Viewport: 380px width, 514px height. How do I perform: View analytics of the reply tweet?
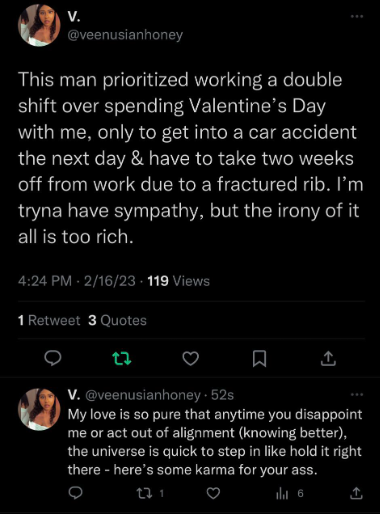pos(290,493)
